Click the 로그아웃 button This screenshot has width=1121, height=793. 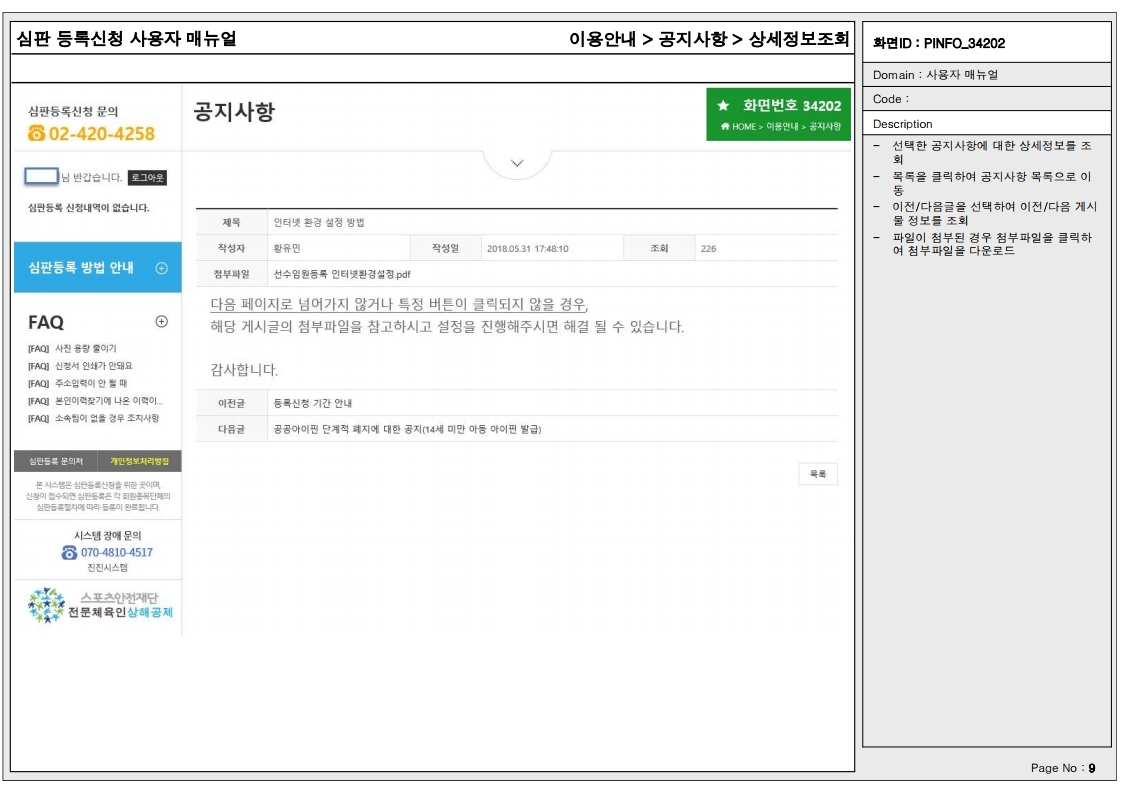pos(148,178)
